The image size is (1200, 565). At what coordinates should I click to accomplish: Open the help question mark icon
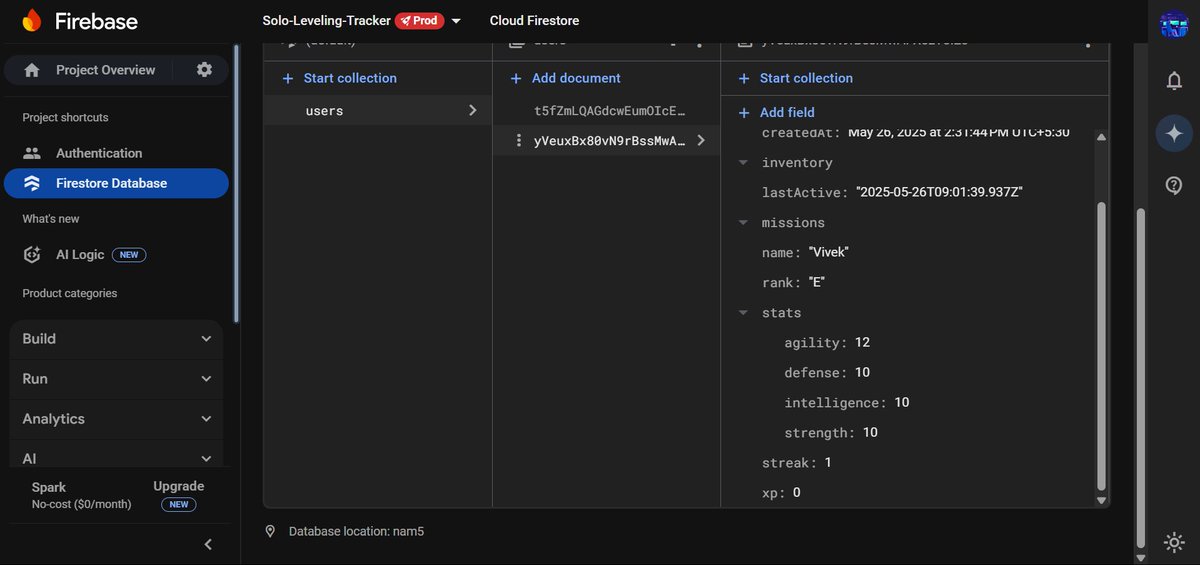click(x=1174, y=185)
